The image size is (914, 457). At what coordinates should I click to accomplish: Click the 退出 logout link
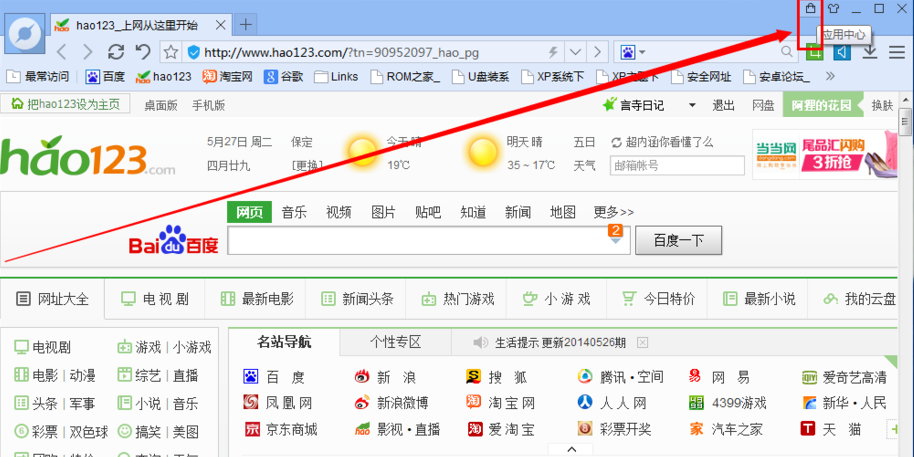click(723, 106)
